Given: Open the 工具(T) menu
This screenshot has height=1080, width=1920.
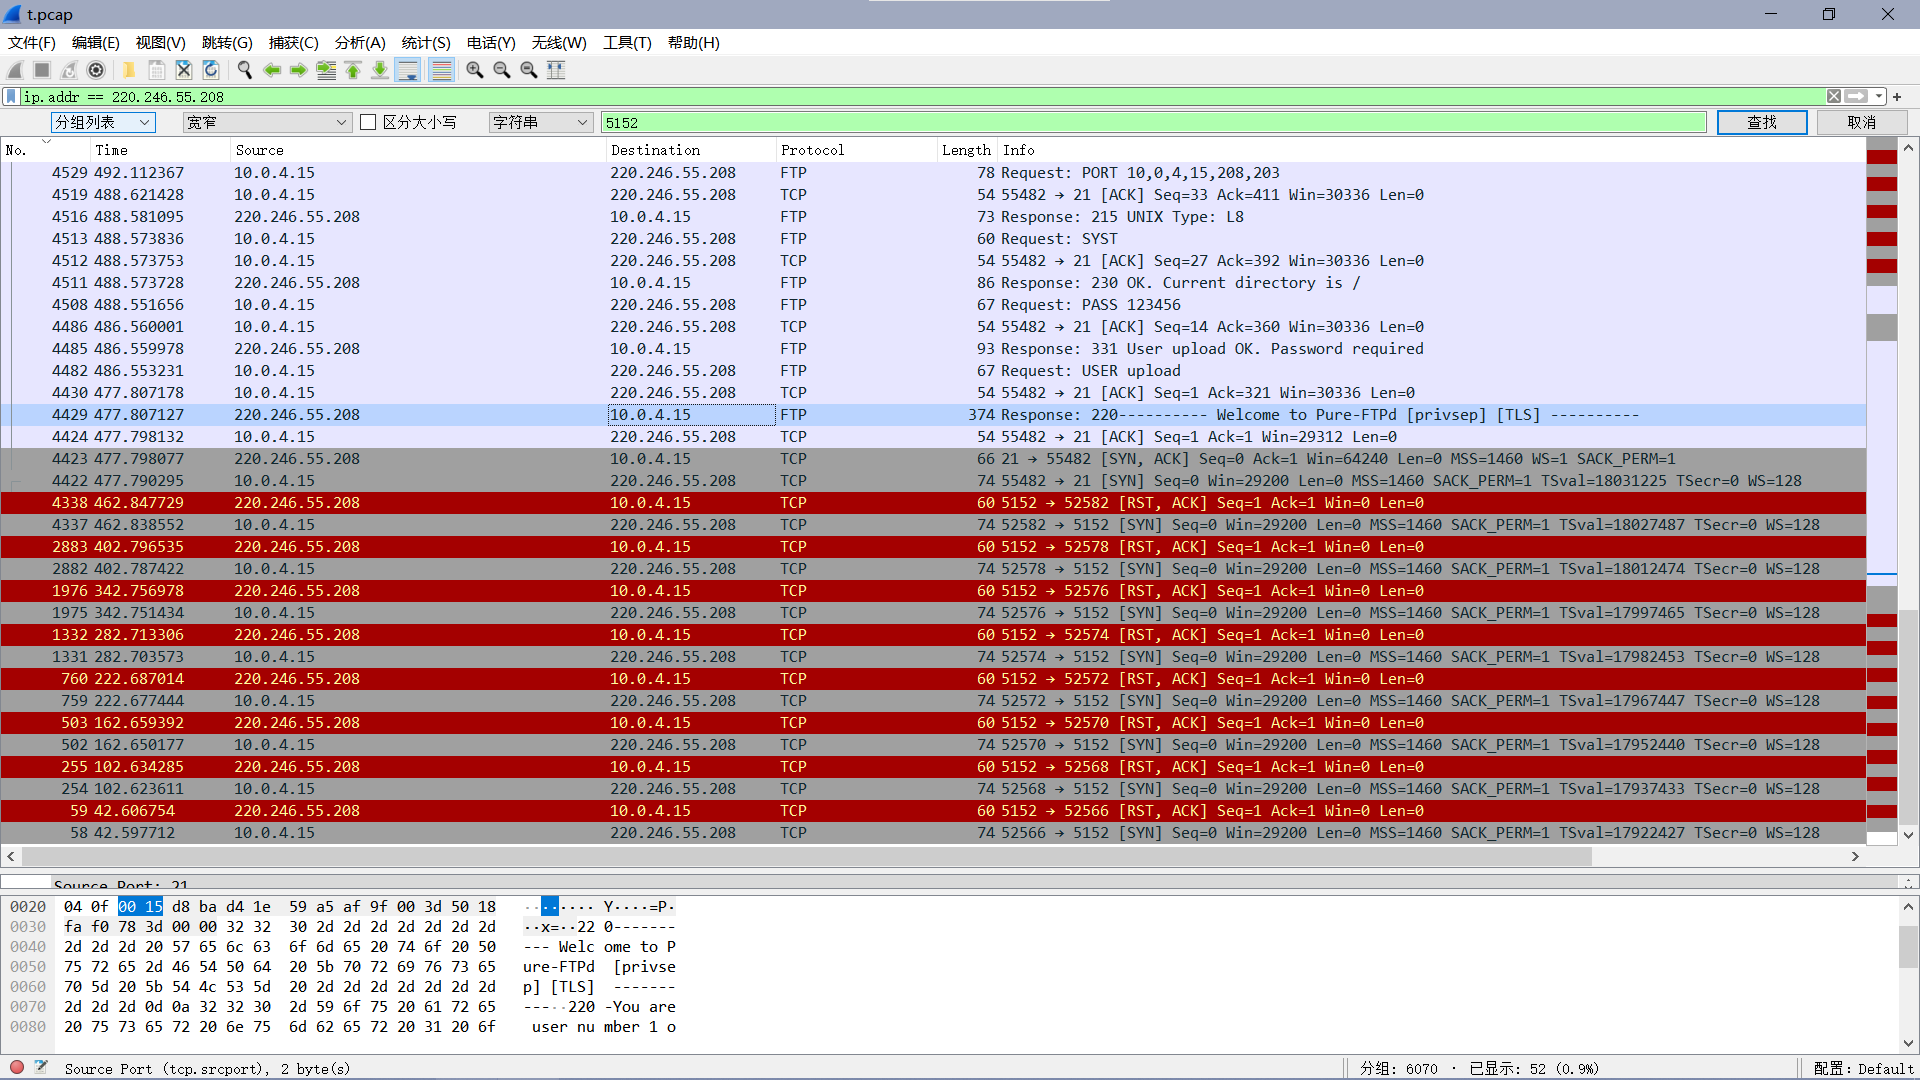Looking at the screenshot, I should 627,43.
